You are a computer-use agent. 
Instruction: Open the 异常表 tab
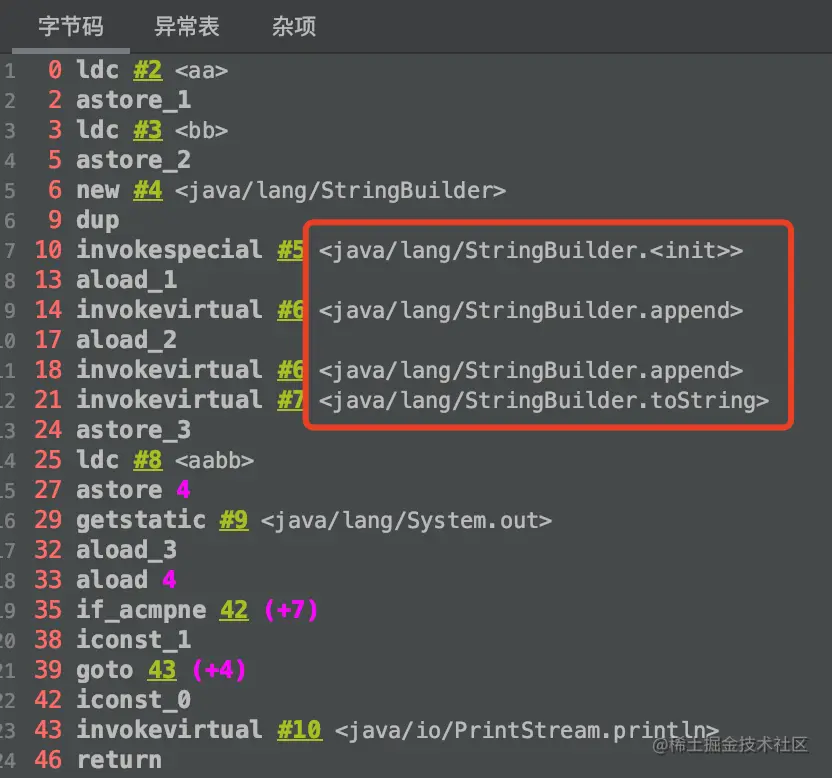(187, 26)
